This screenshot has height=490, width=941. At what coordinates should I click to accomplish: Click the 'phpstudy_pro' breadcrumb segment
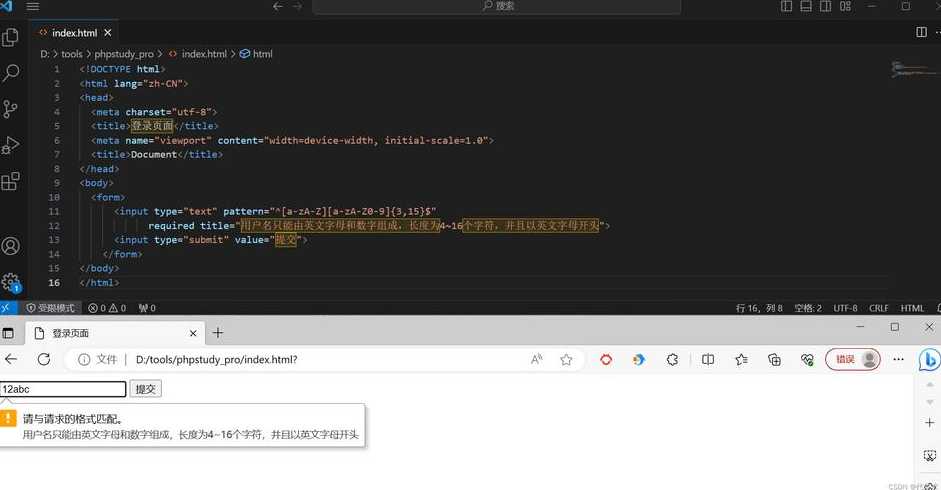[124, 54]
